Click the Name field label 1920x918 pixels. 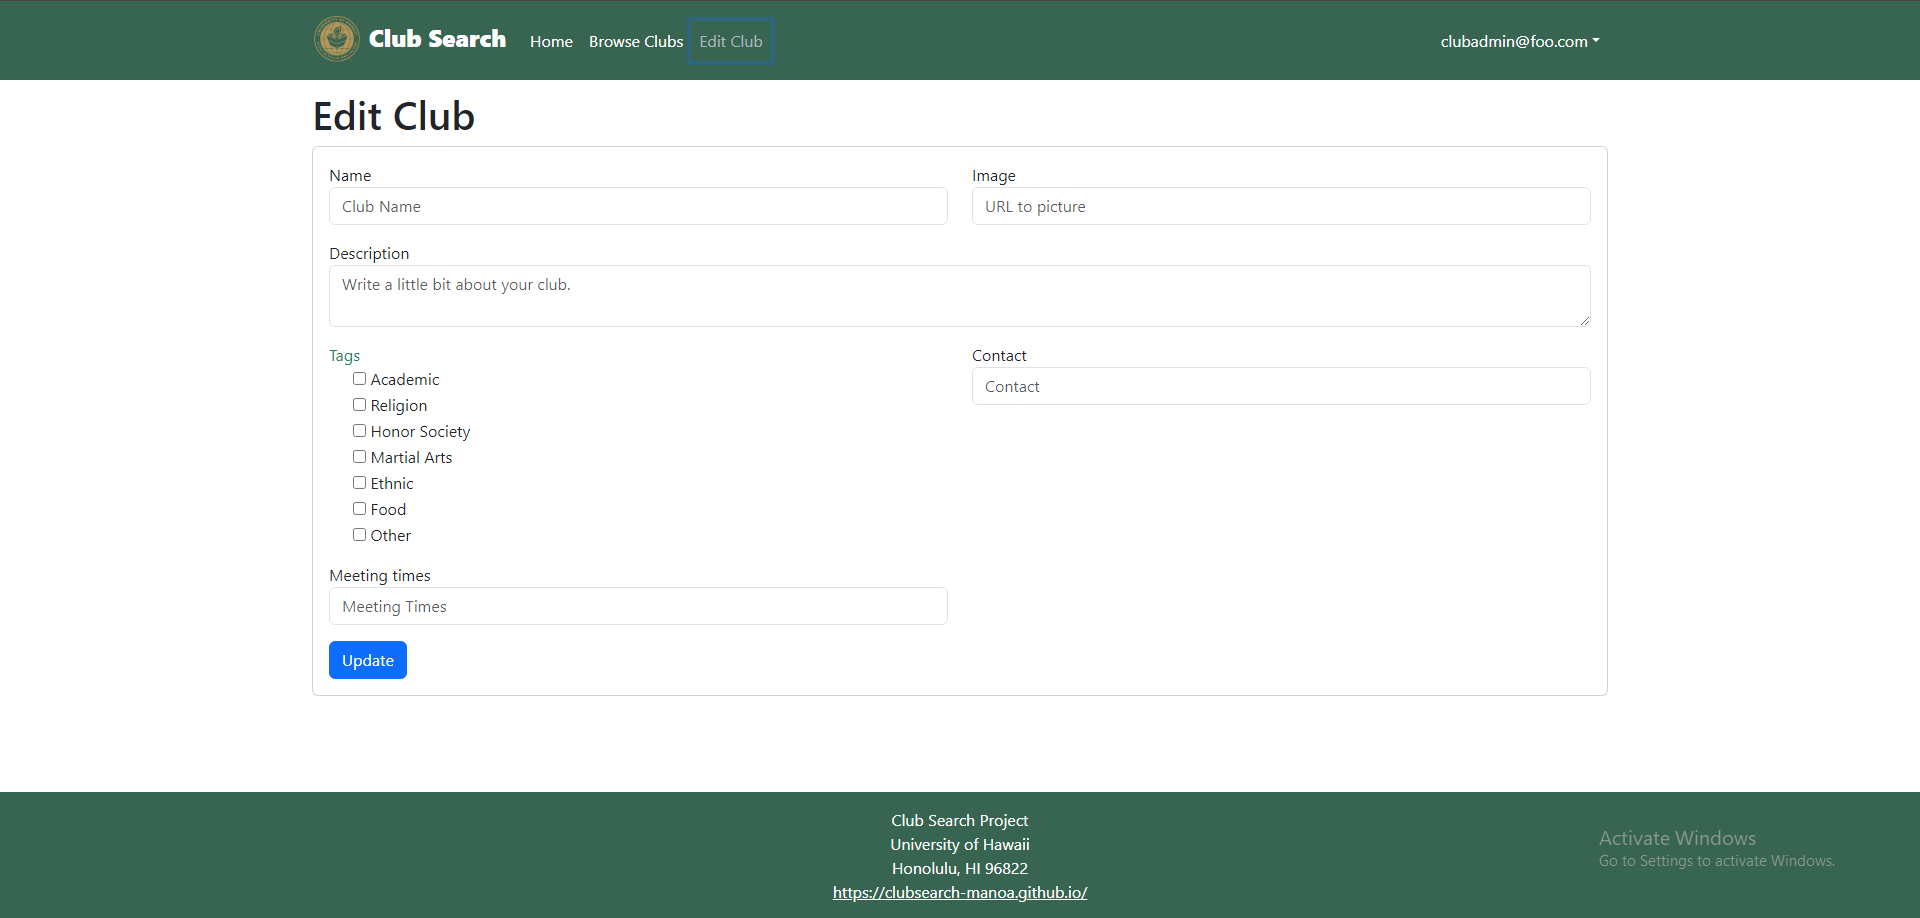click(x=350, y=175)
